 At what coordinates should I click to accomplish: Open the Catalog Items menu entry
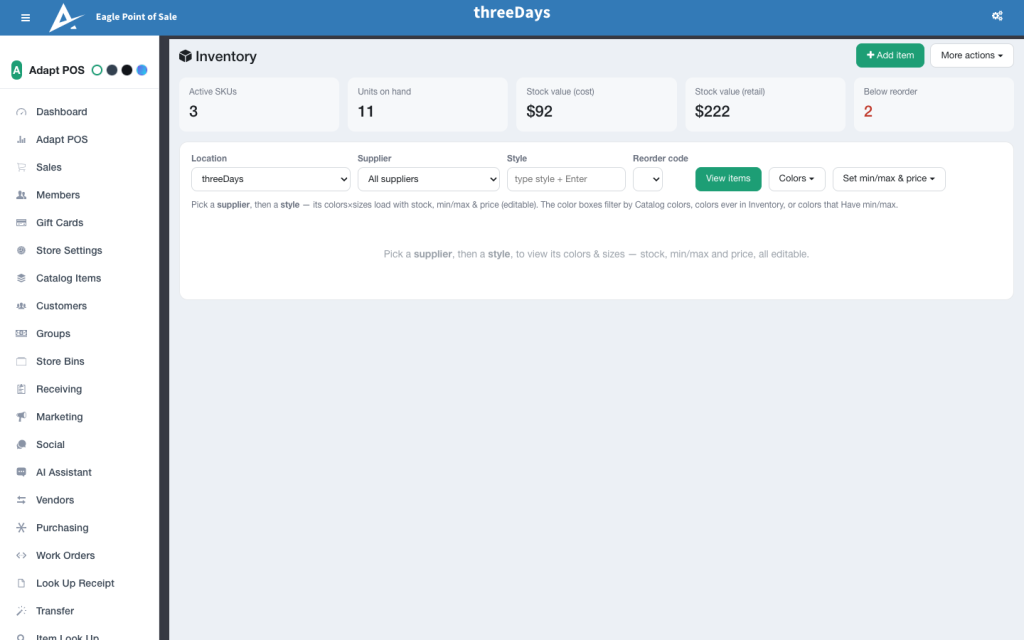click(x=69, y=278)
